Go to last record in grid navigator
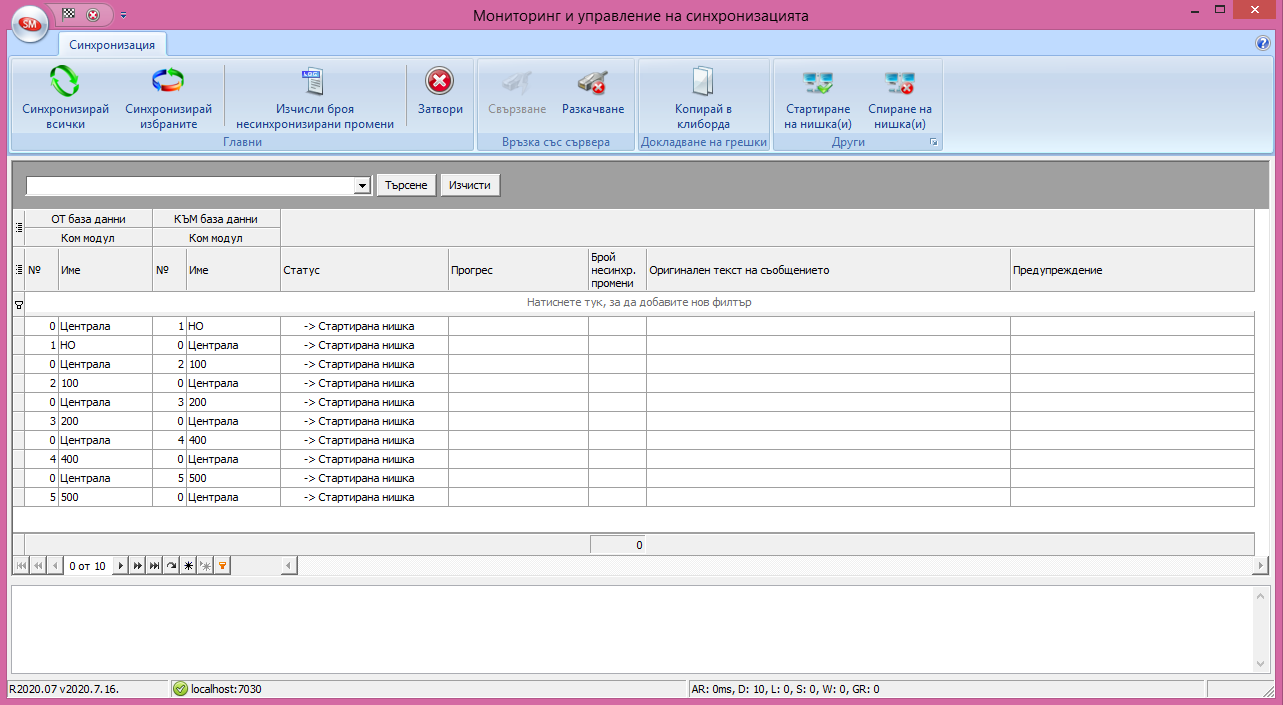1283x705 pixels. 154,566
